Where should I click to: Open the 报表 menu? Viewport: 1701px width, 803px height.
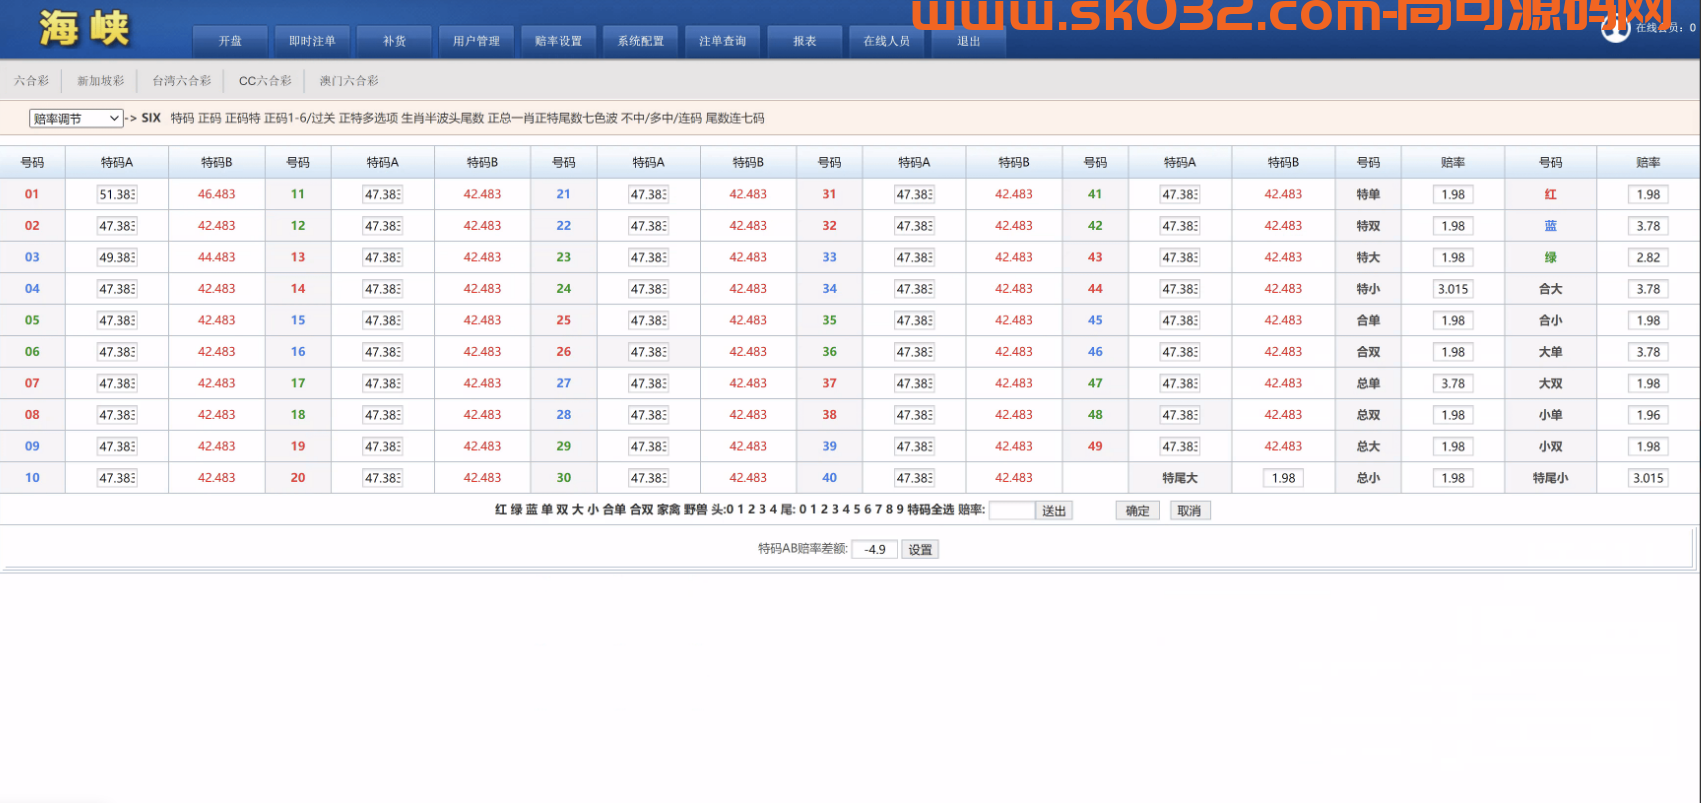click(x=804, y=41)
